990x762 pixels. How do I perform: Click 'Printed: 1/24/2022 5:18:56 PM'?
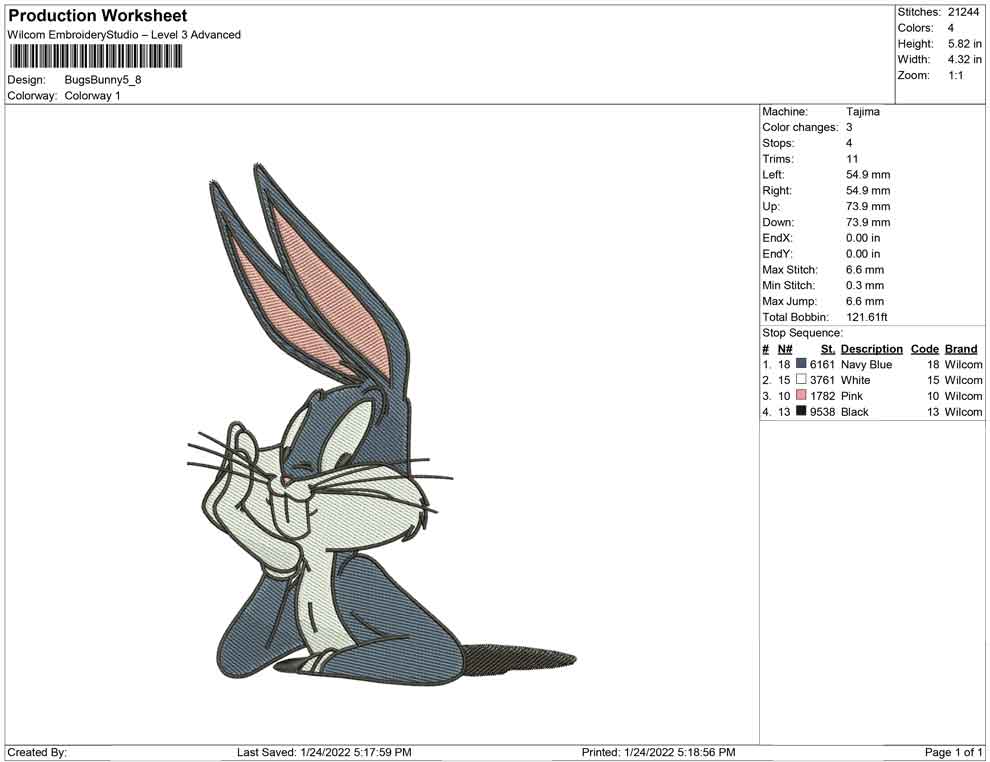659,752
